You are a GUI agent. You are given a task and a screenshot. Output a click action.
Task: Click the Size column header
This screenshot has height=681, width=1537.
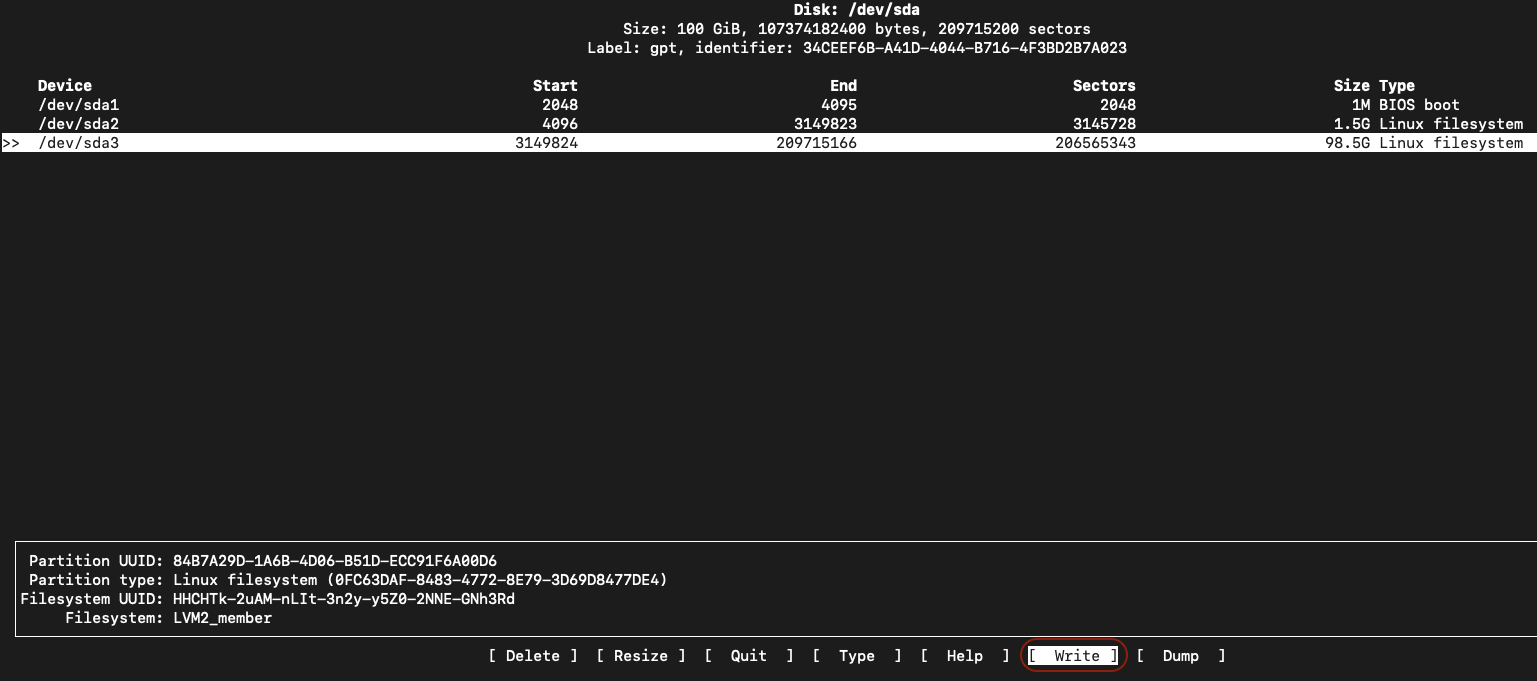(1351, 86)
